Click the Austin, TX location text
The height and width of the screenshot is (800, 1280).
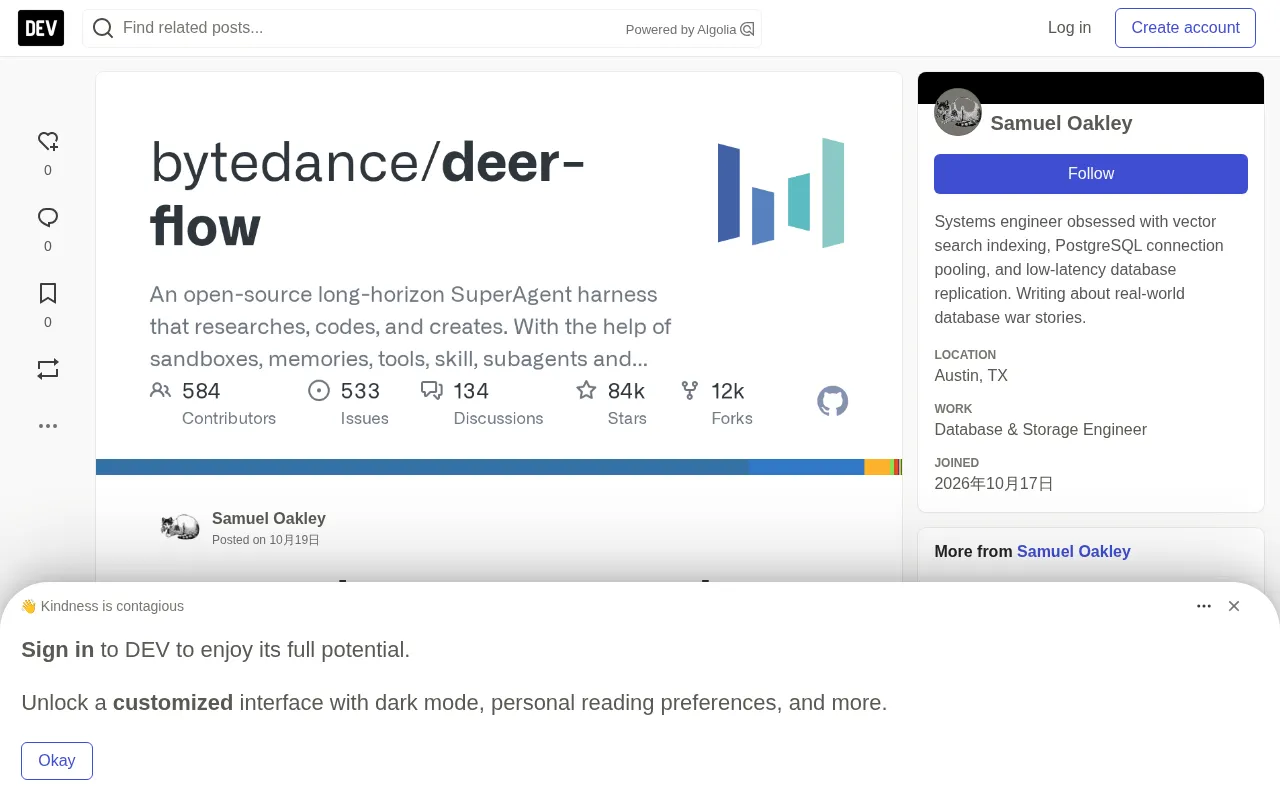point(971,376)
